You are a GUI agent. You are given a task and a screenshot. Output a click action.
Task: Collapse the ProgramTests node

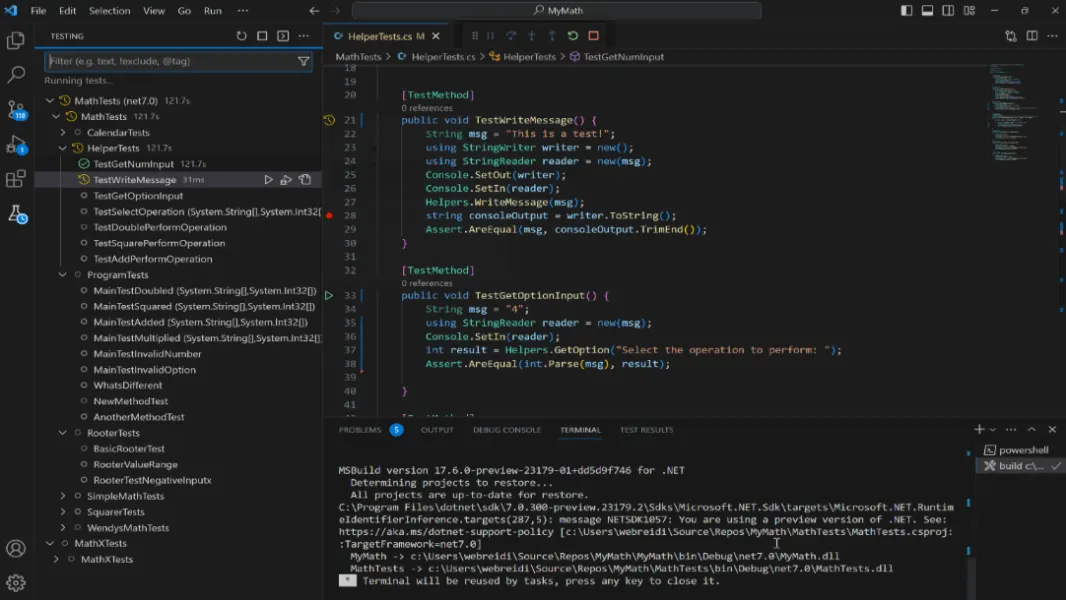(63, 275)
